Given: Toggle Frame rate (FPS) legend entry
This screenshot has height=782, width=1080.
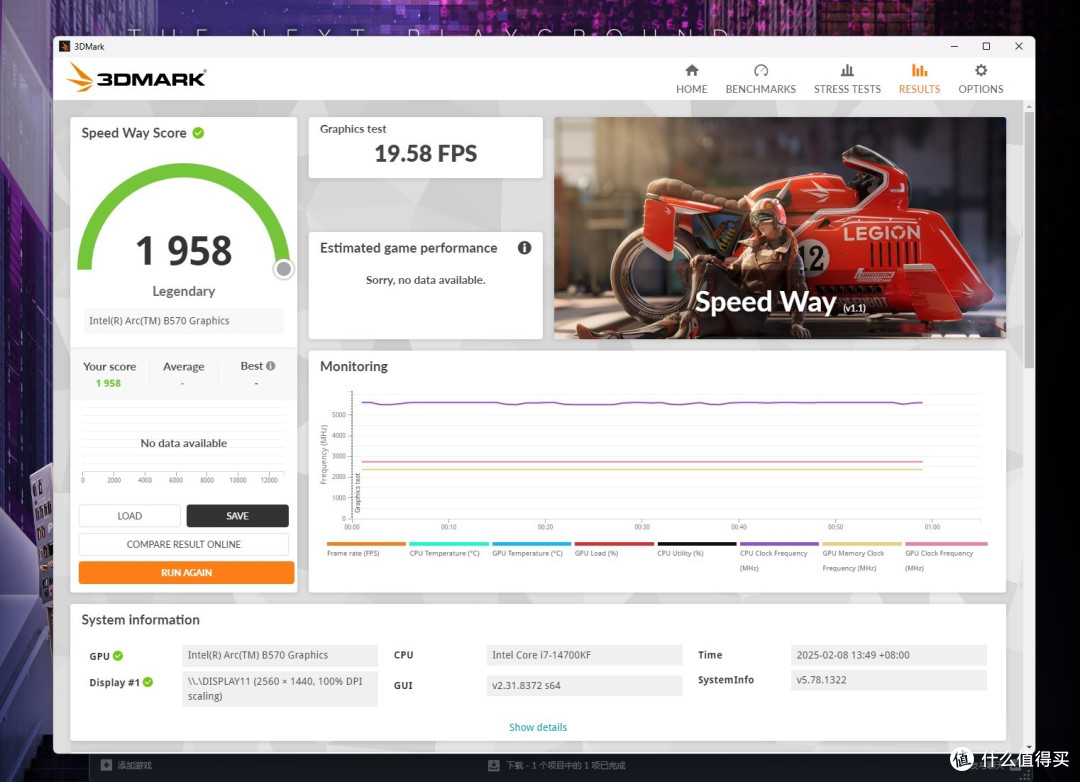Looking at the screenshot, I should point(366,550).
